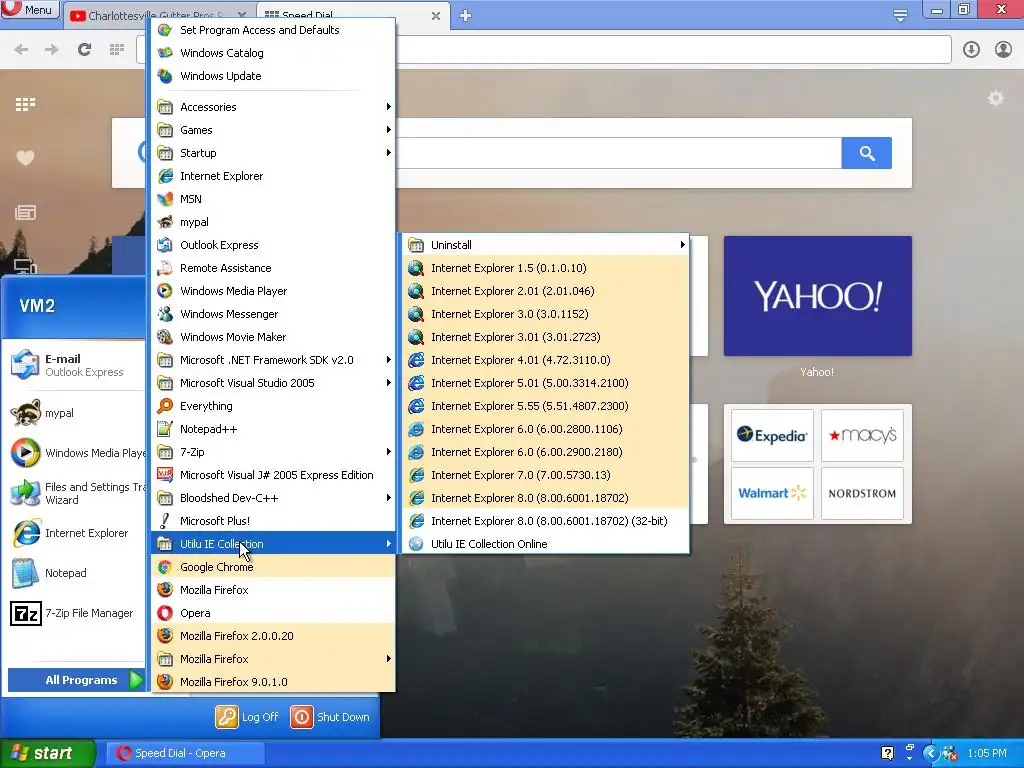Open bookmarks heart icon in Opera sidebar
Image resolution: width=1024 pixels, height=768 pixels.
pyautogui.click(x=25, y=157)
